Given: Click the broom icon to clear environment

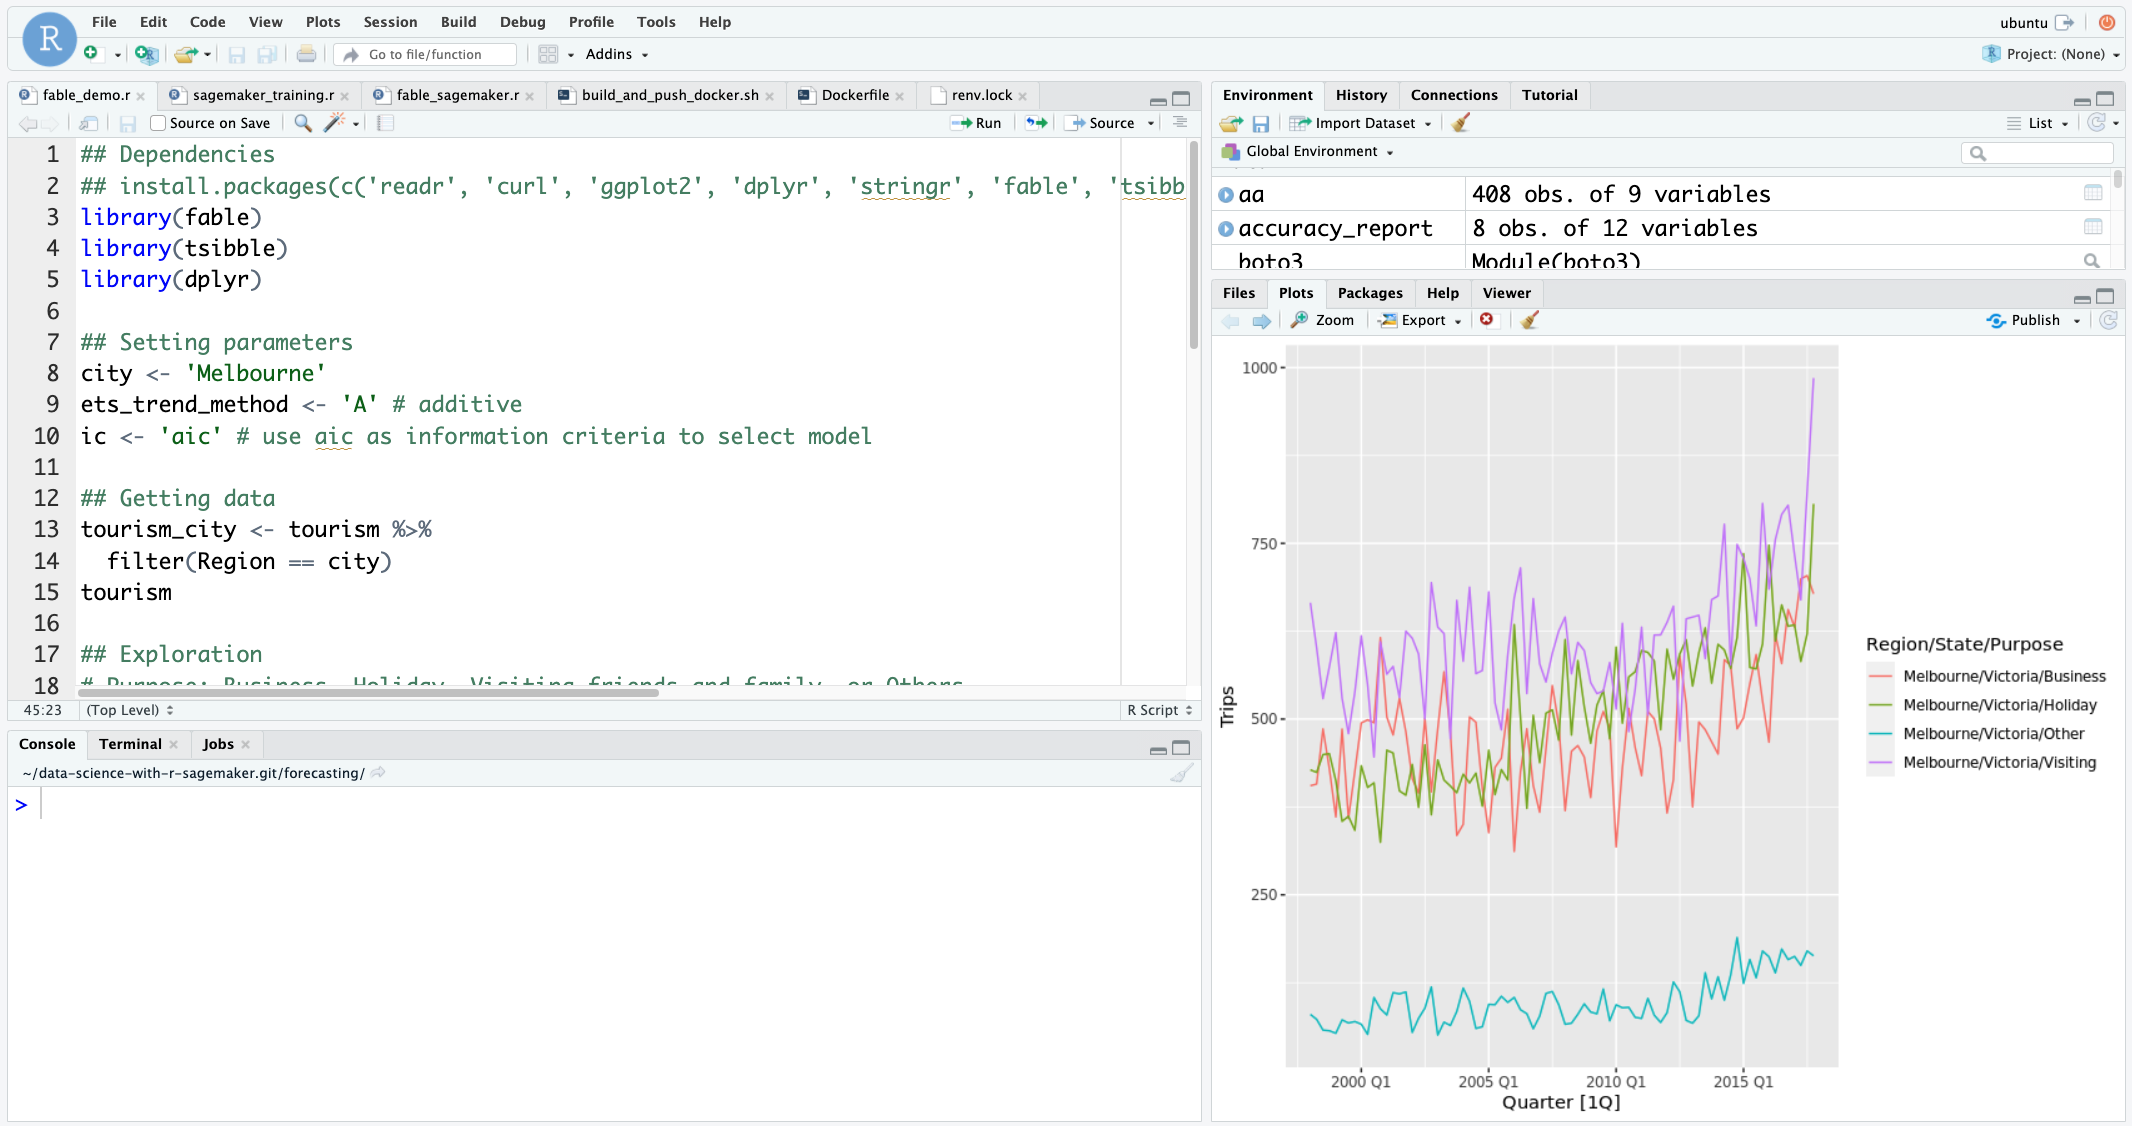Looking at the screenshot, I should pyautogui.click(x=1461, y=123).
